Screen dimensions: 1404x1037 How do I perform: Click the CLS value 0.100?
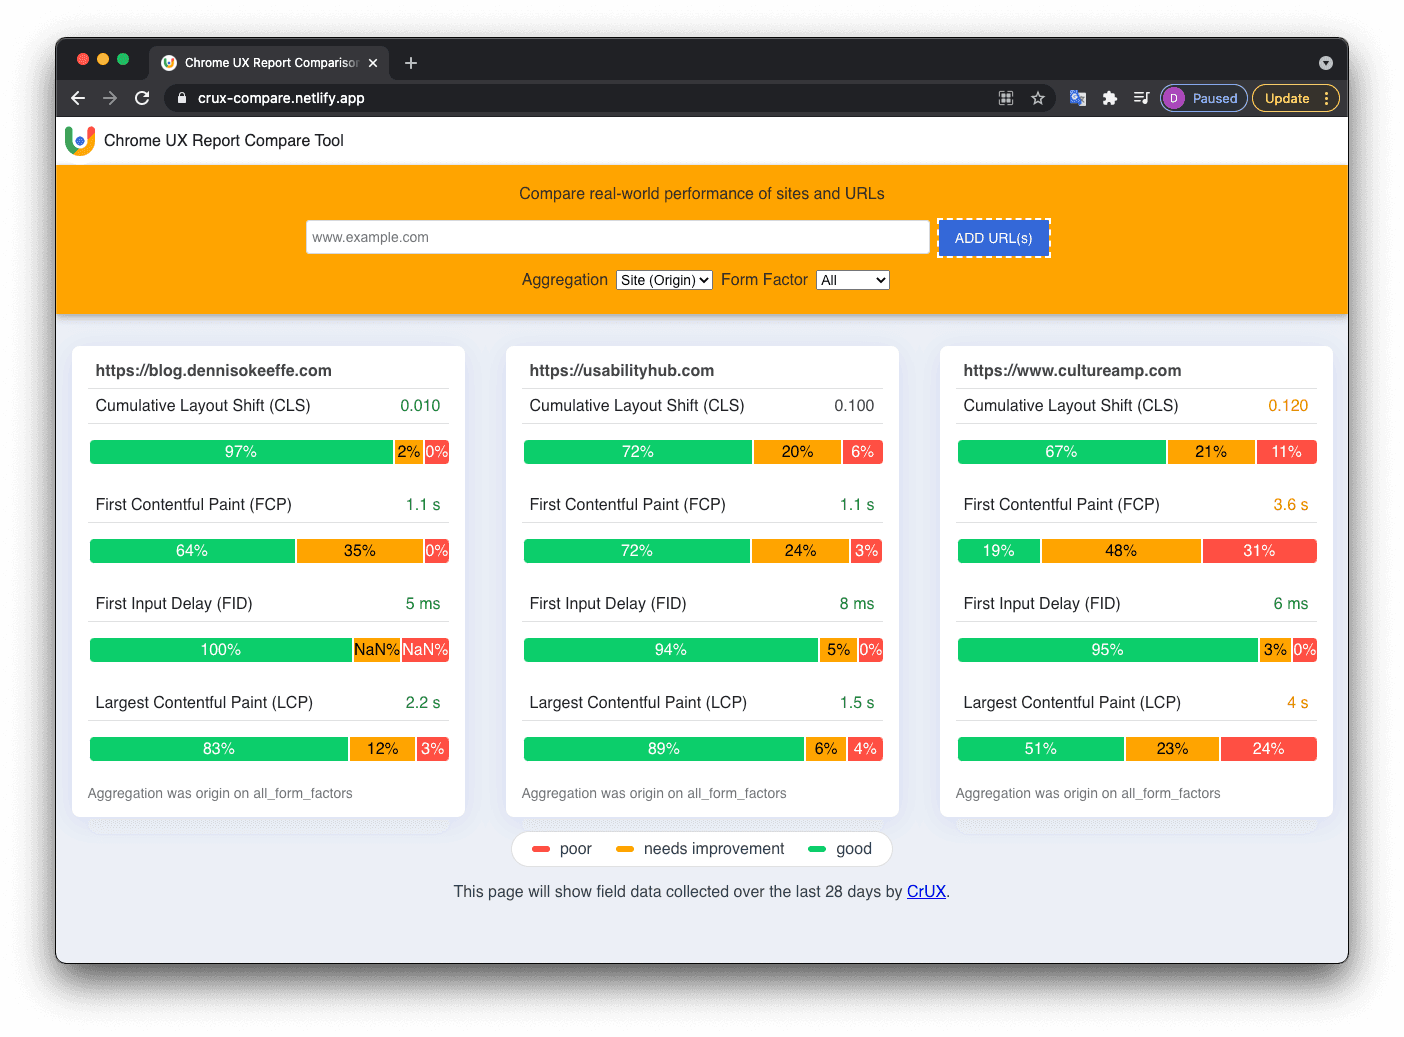854,406
